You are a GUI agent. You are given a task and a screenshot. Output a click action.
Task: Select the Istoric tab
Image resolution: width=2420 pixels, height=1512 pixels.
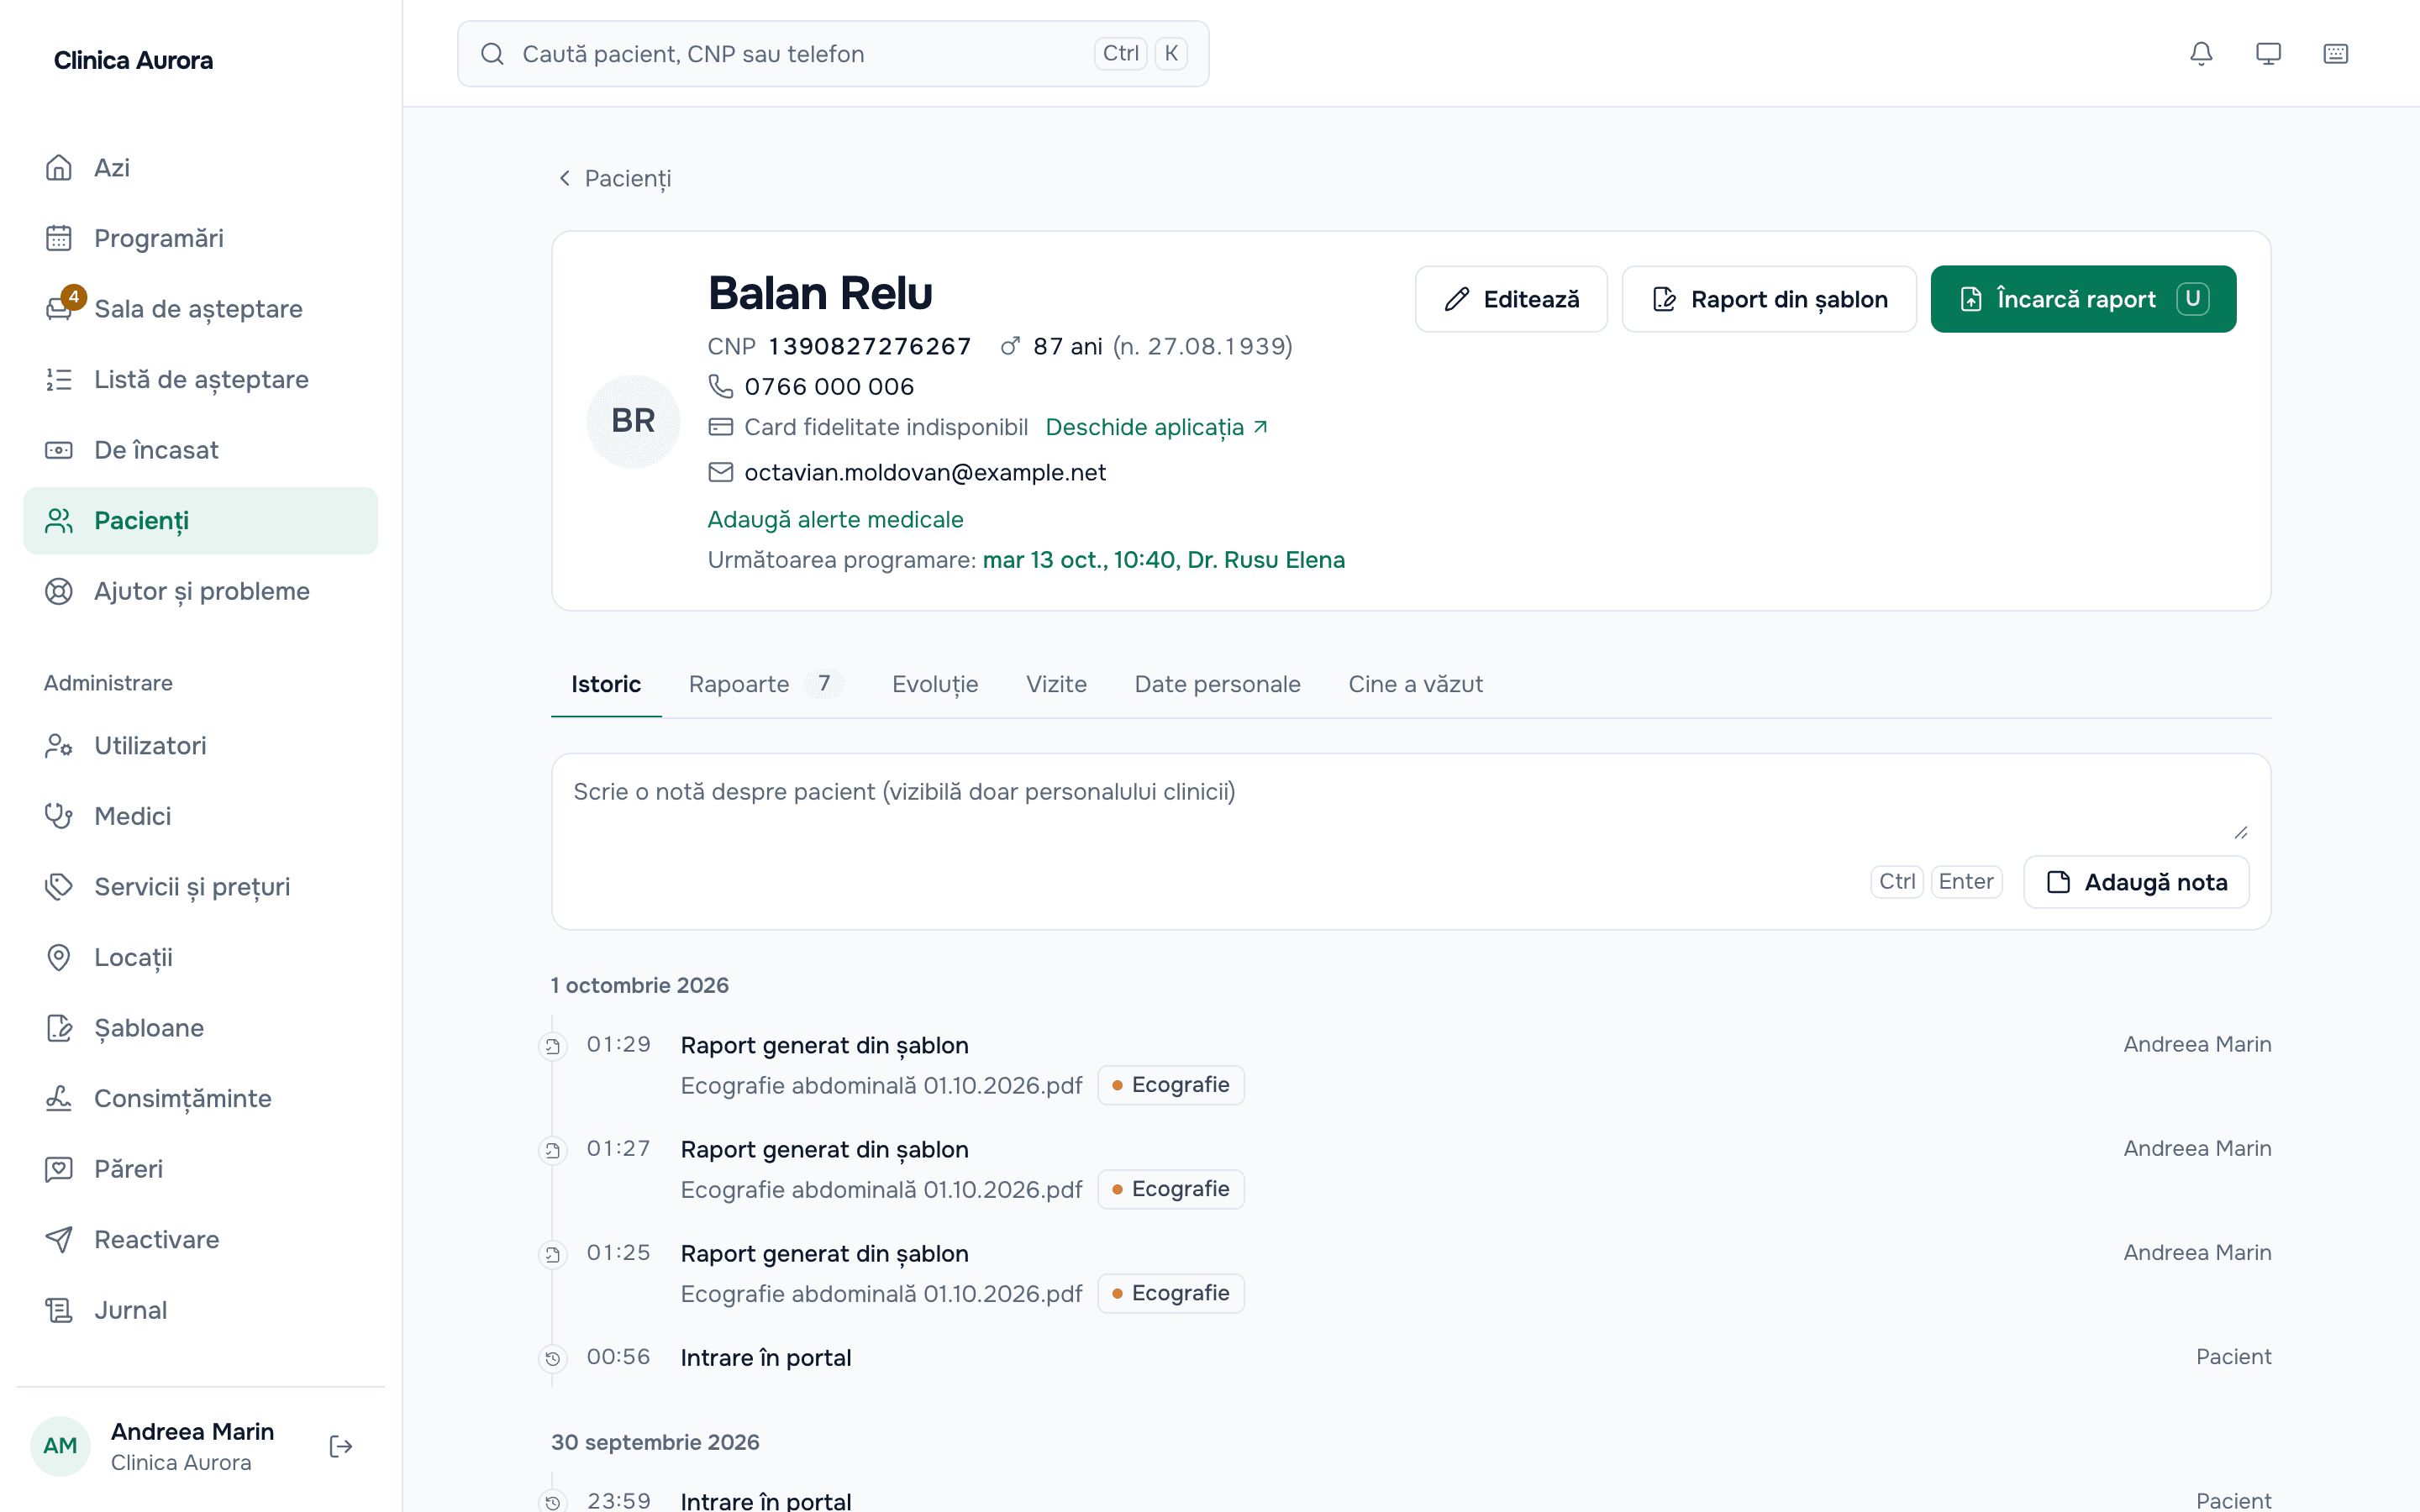(606, 684)
